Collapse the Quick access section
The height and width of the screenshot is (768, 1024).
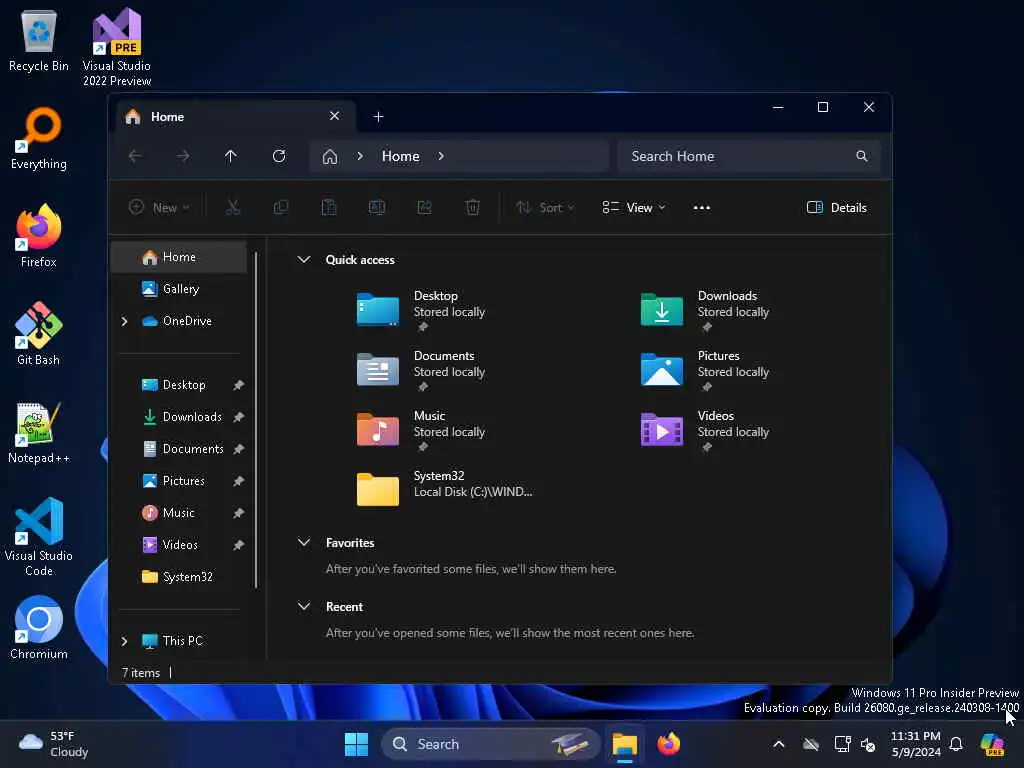click(x=304, y=259)
